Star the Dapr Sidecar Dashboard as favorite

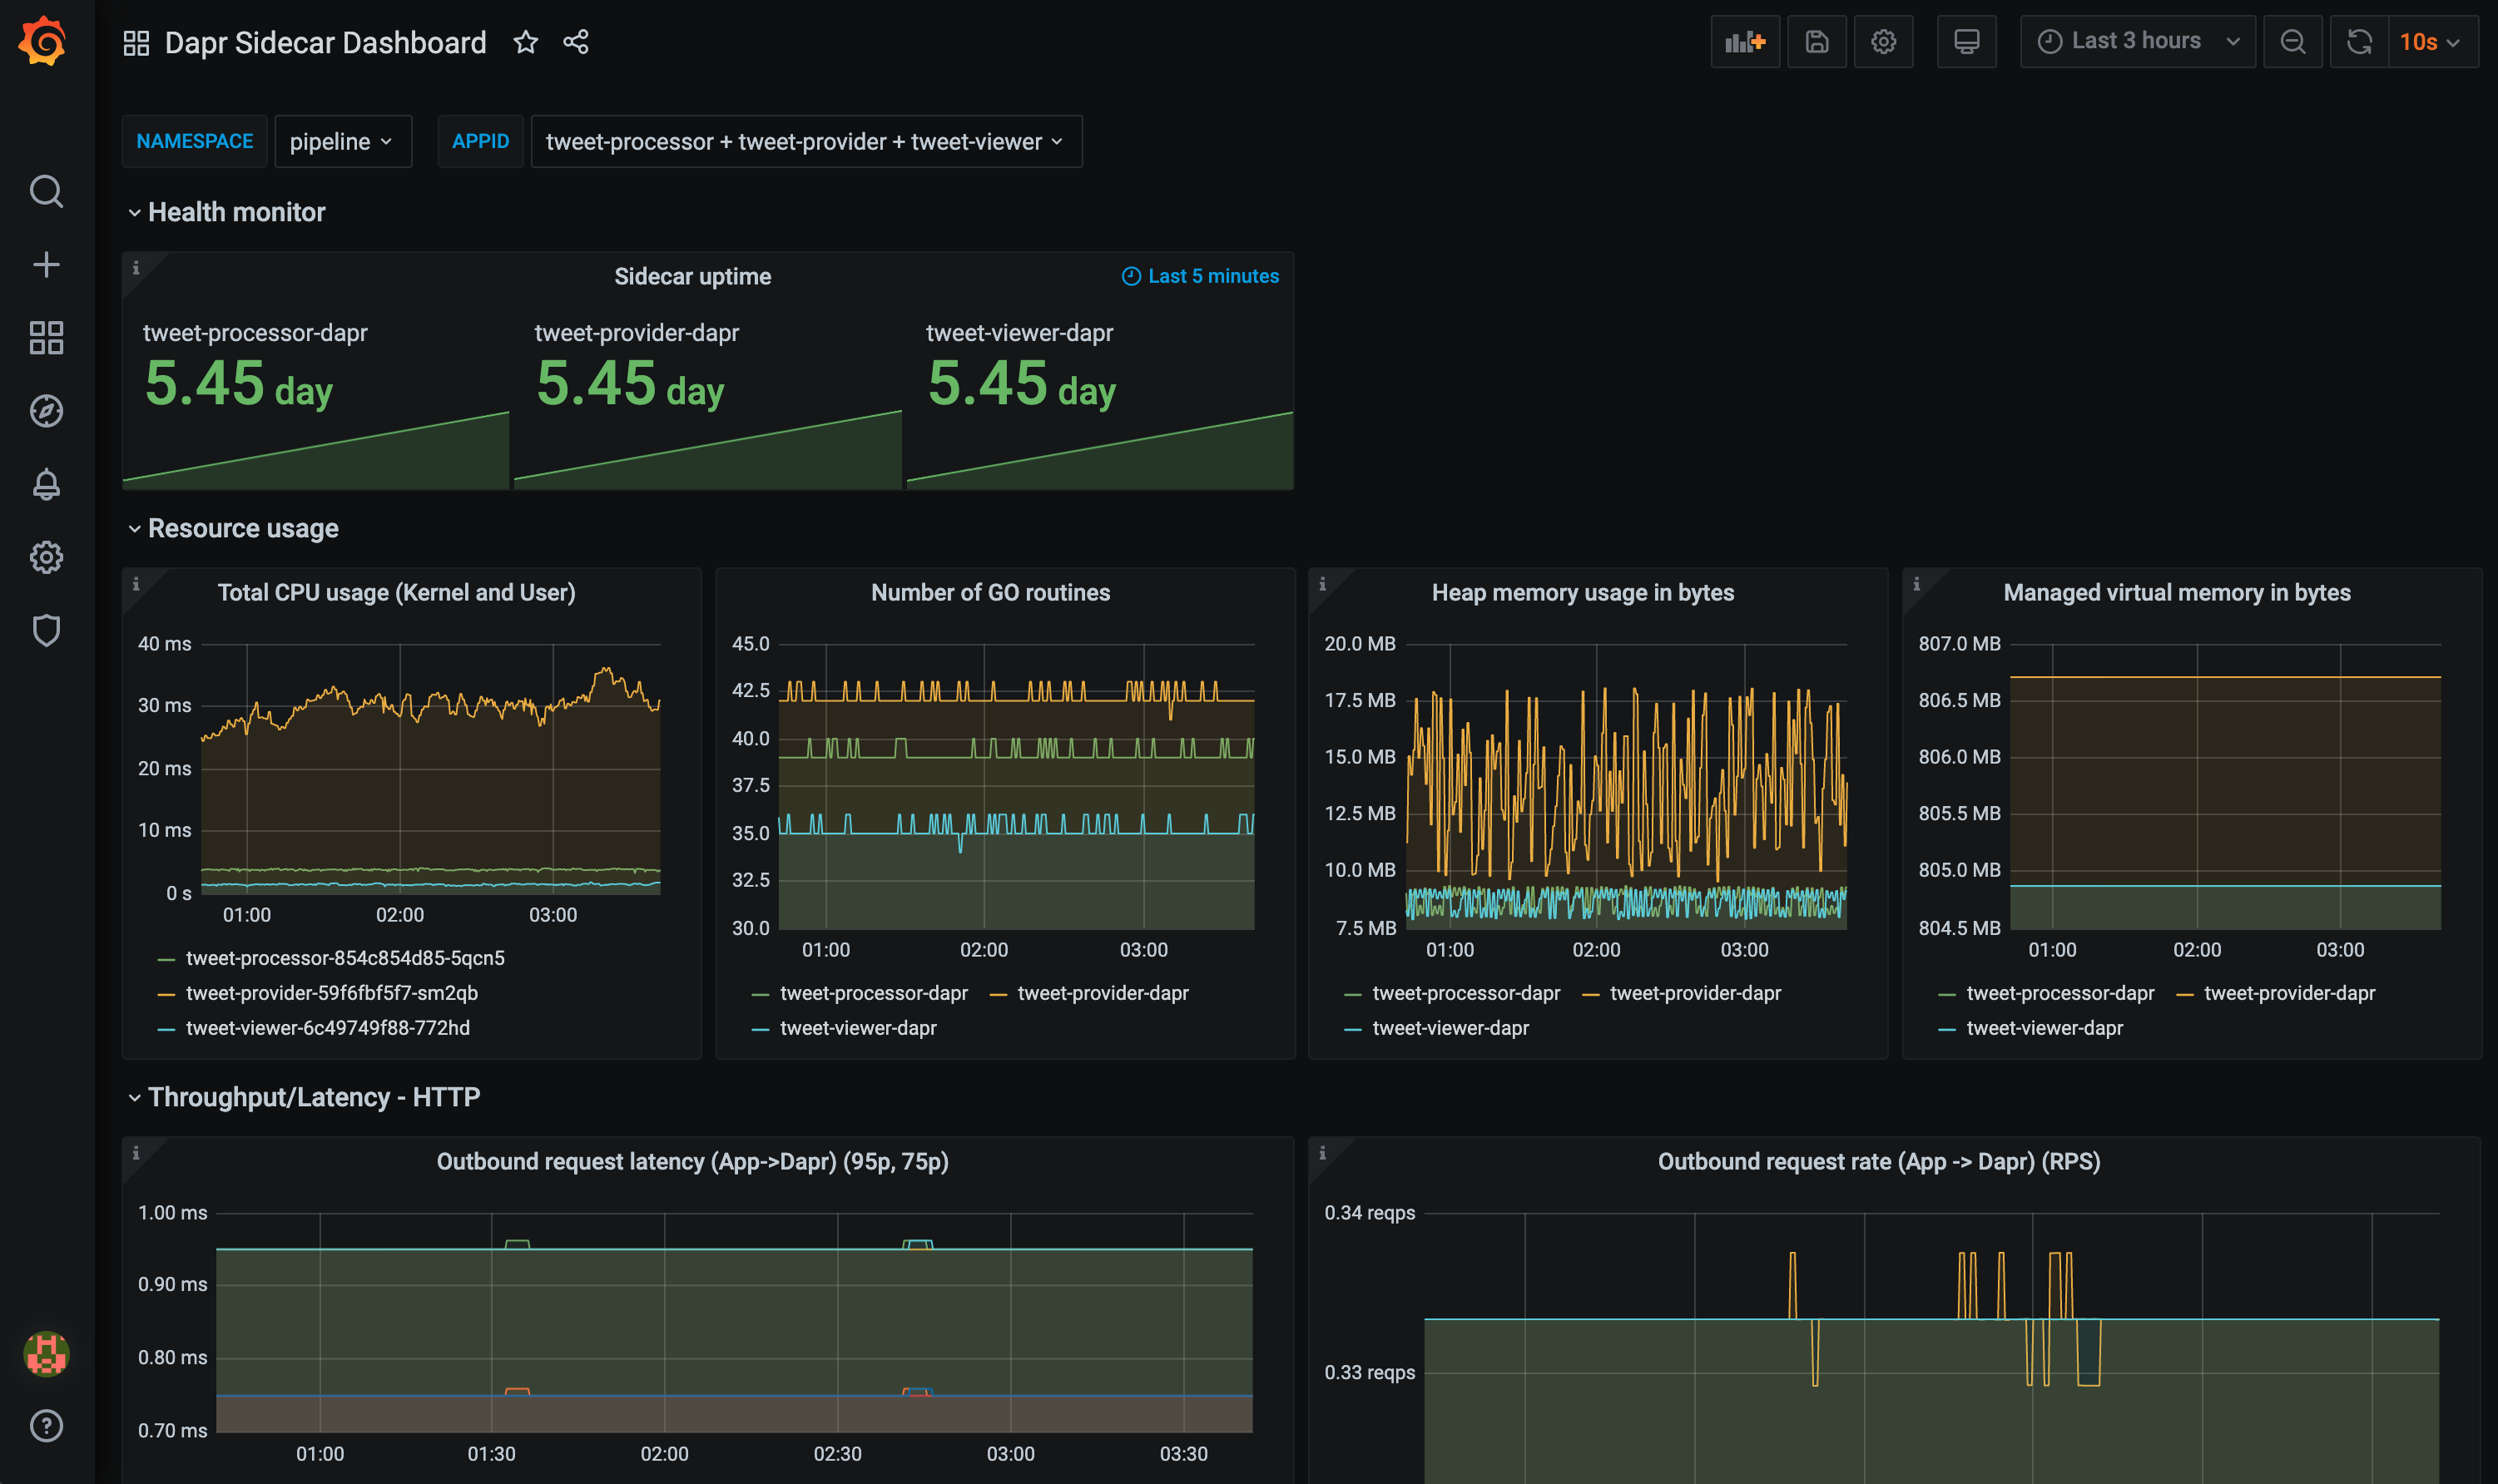[x=525, y=42]
